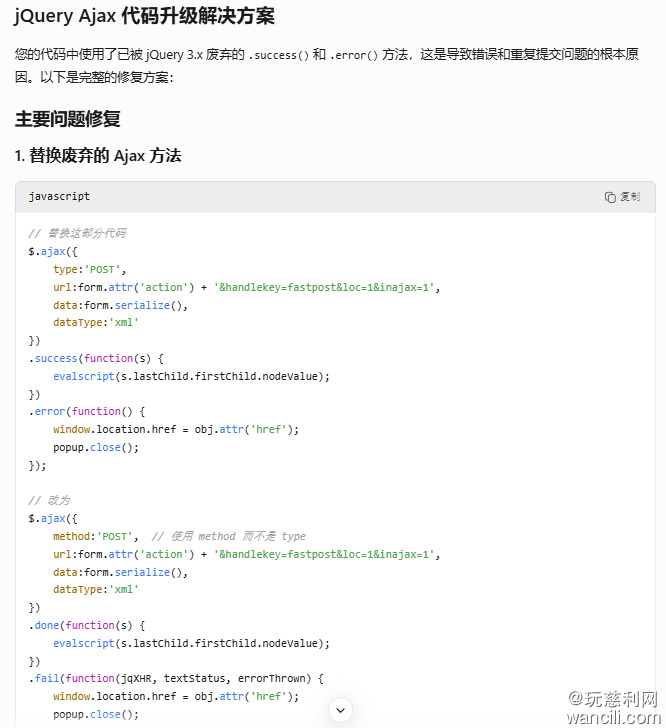This screenshot has height=728, width=666.
Task: Click the '.error(function() {' line
Action: pos(87,412)
